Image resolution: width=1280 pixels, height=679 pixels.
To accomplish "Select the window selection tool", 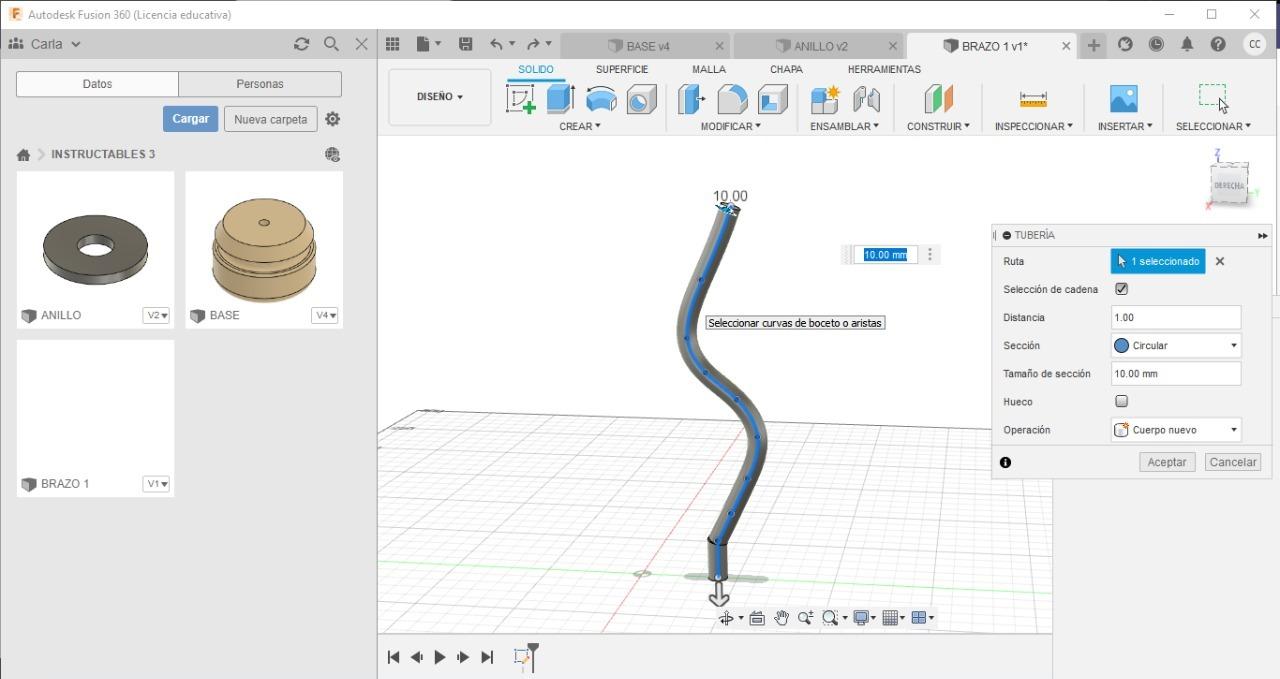I will [x=1213, y=97].
